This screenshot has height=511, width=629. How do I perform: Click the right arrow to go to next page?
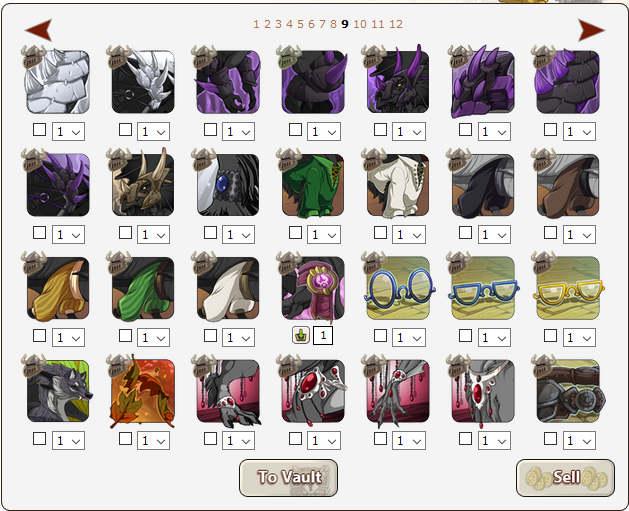click(x=591, y=30)
